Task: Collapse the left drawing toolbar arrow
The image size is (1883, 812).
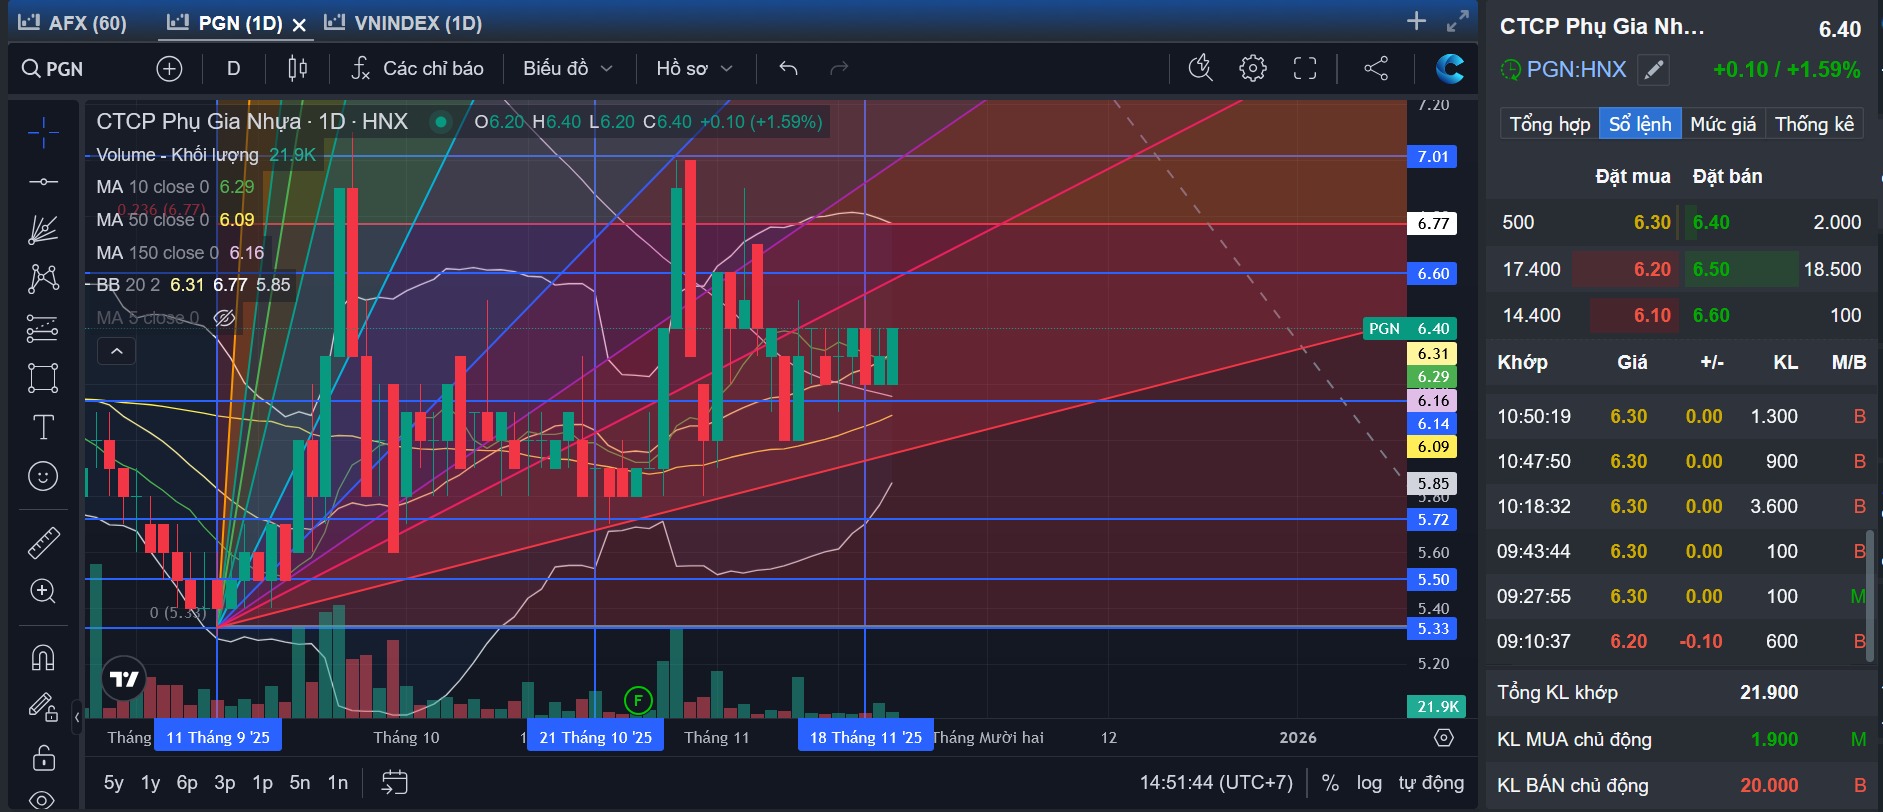Action: pyautogui.click(x=77, y=717)
